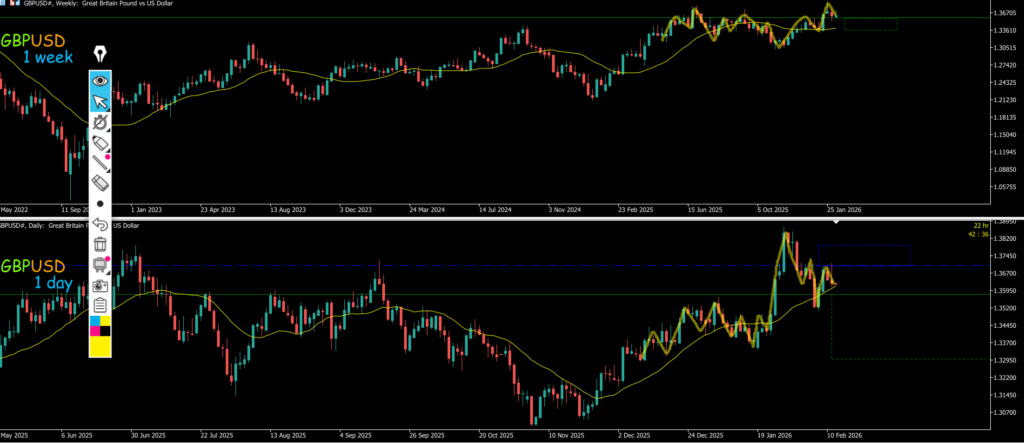1024x443 pixels.
Task: Select the straight line drawing tool
Action: (x=100, y=164)
